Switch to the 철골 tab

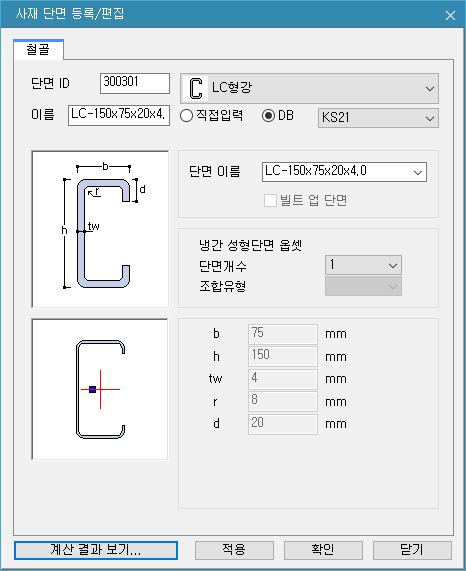(38, 50)
